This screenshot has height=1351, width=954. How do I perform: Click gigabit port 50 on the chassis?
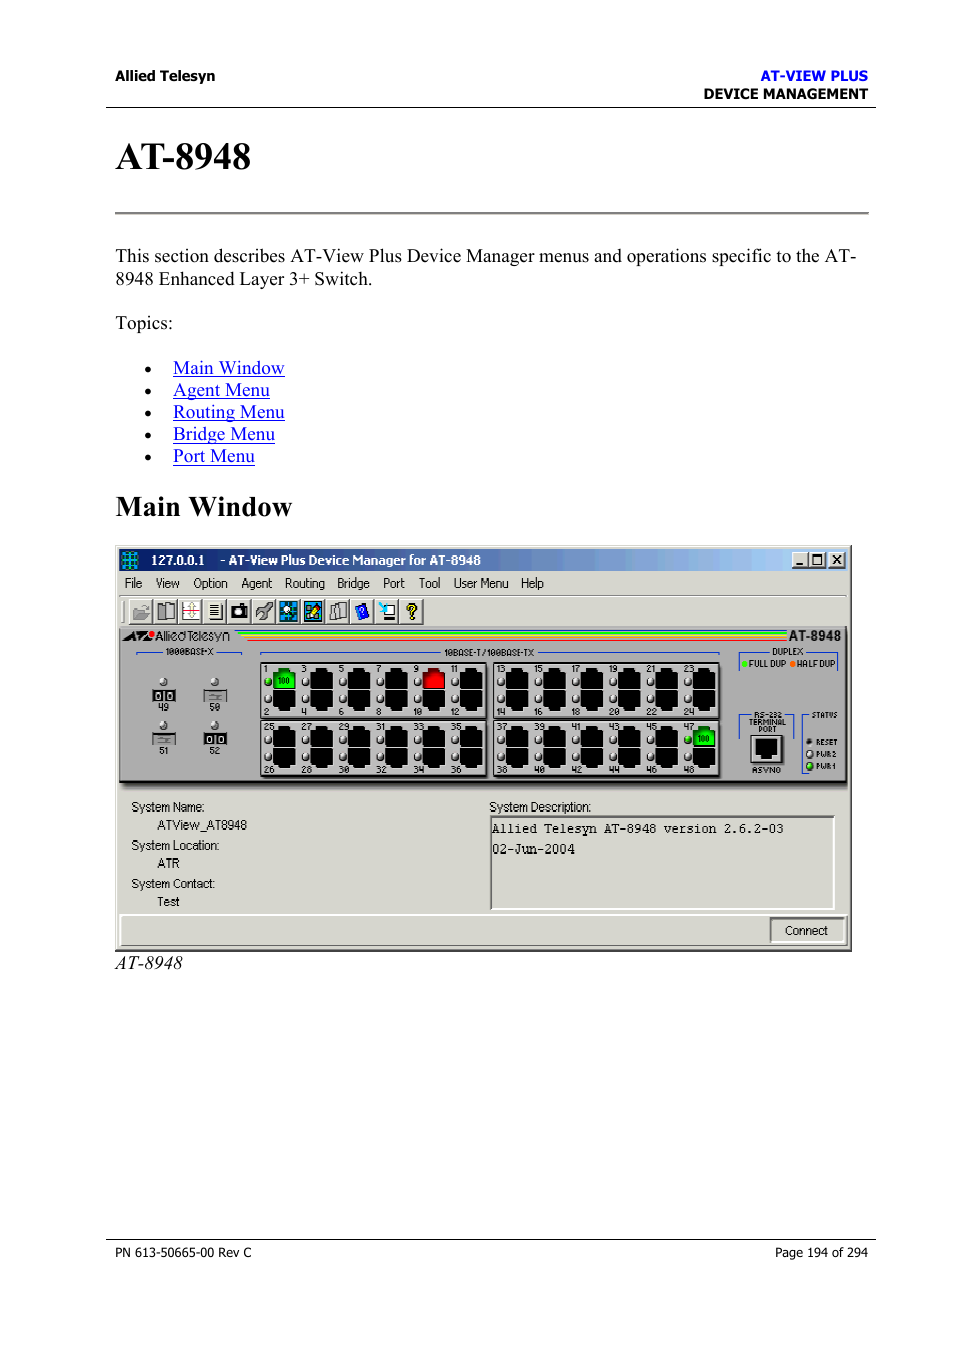(x=215, y=695)
